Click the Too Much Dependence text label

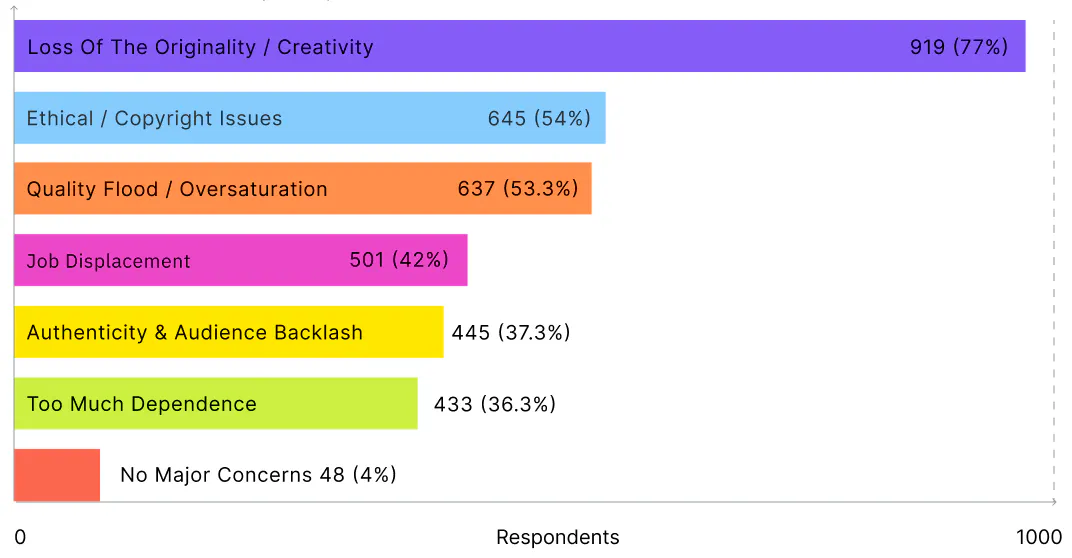[x=142, y=404]
